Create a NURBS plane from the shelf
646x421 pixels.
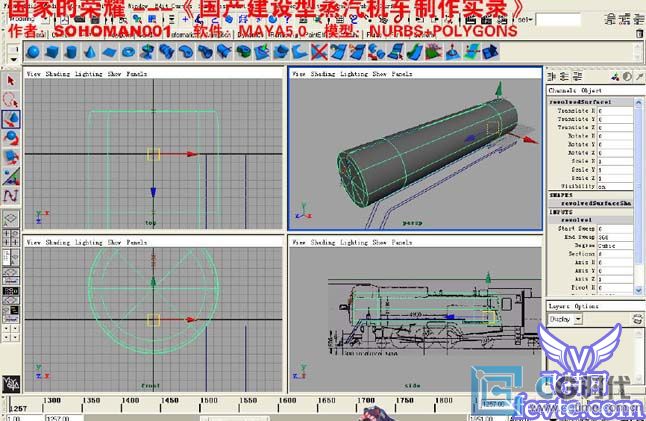[110, 52]
